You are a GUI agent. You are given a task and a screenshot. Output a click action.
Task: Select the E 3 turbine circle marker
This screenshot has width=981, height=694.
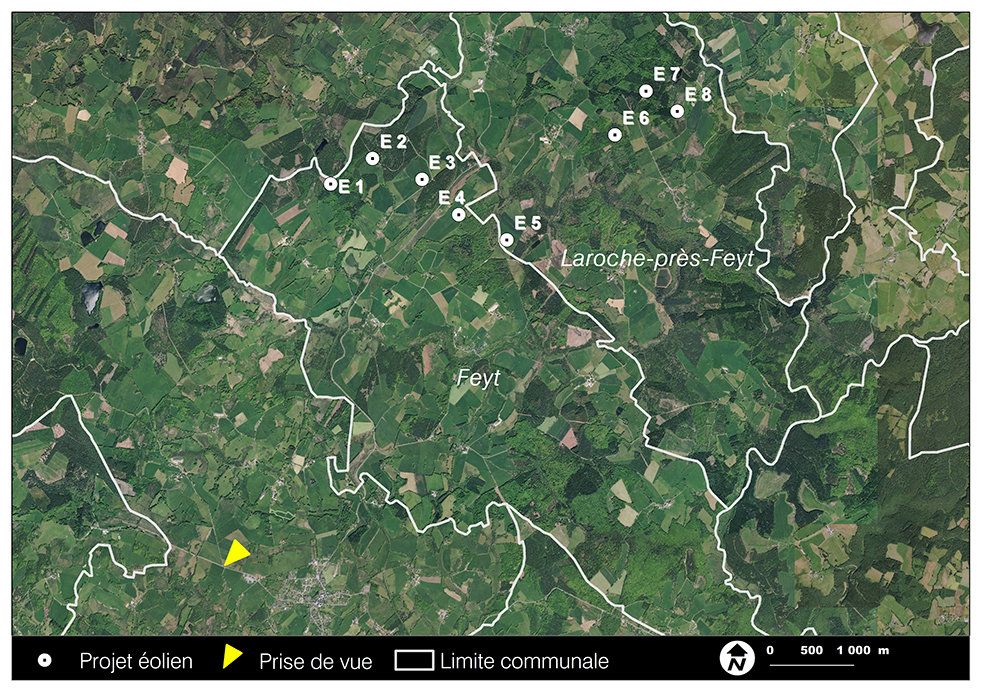[x=422, y=180]
